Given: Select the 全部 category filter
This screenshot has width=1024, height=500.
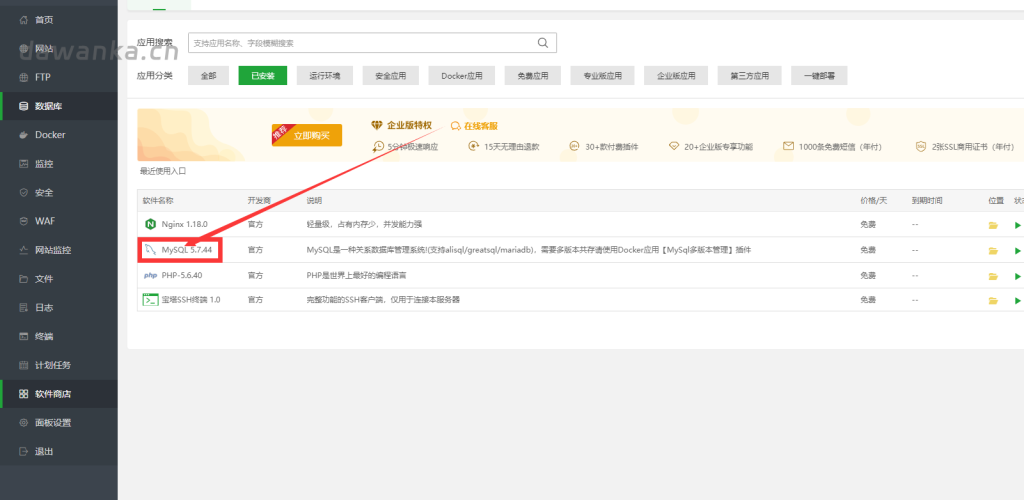Looking at the screenshot, I should [x=208, y=76].
